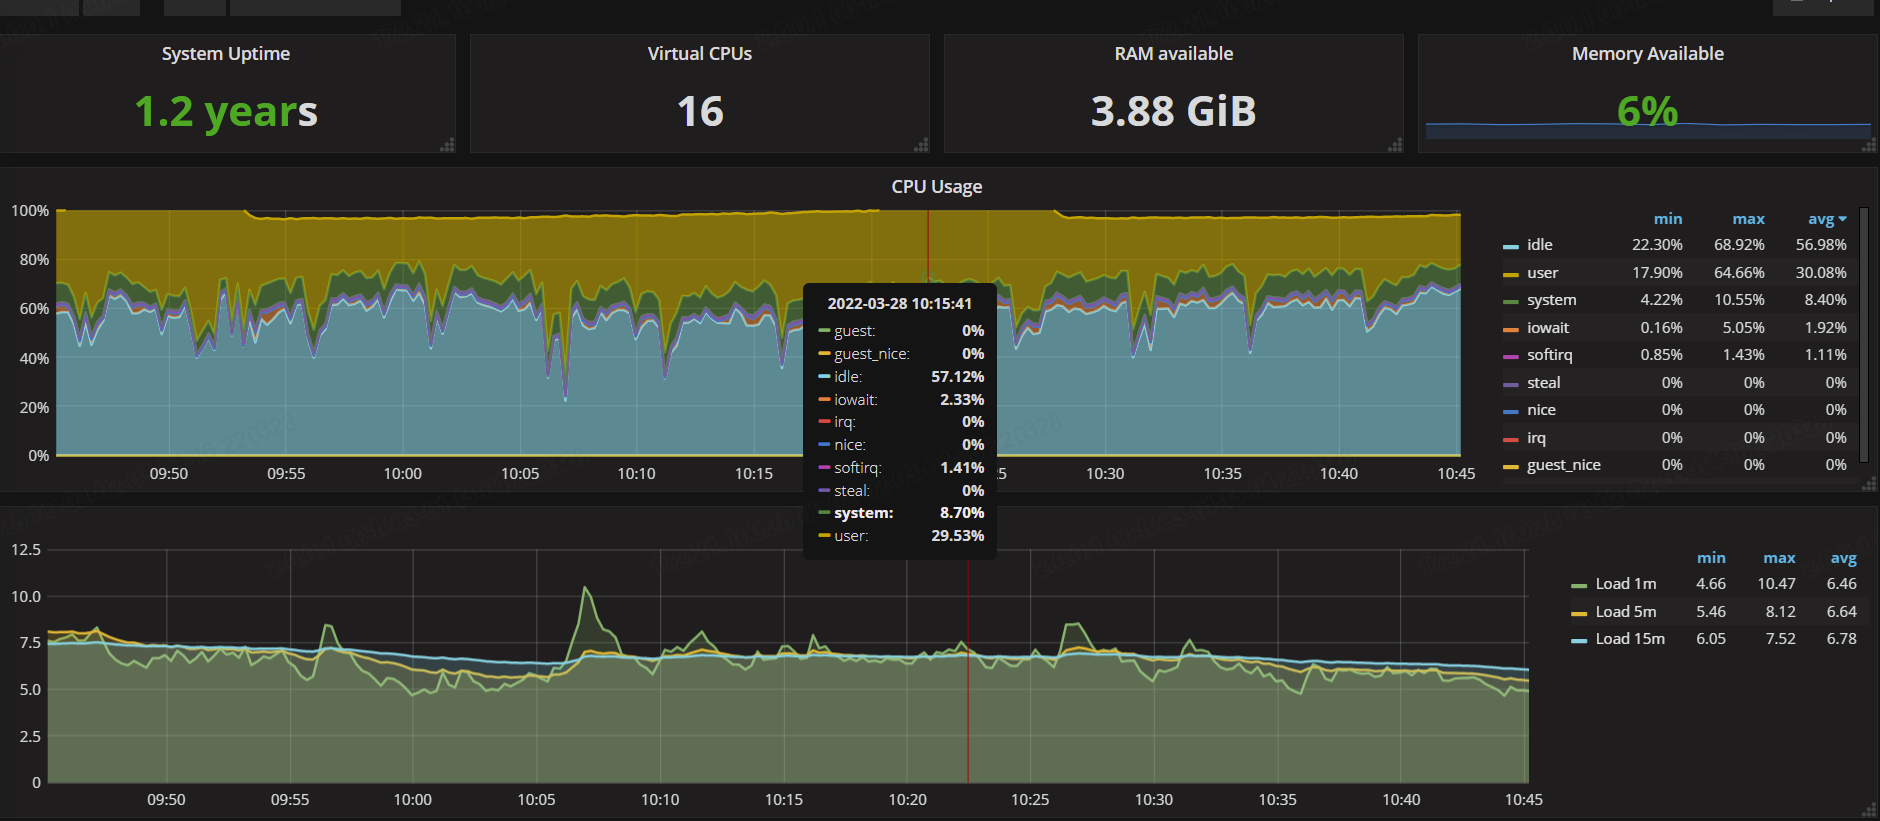1880x821 pixels.
Task: Click the System Uptime panel resize handle
Action: click(448, 145)
